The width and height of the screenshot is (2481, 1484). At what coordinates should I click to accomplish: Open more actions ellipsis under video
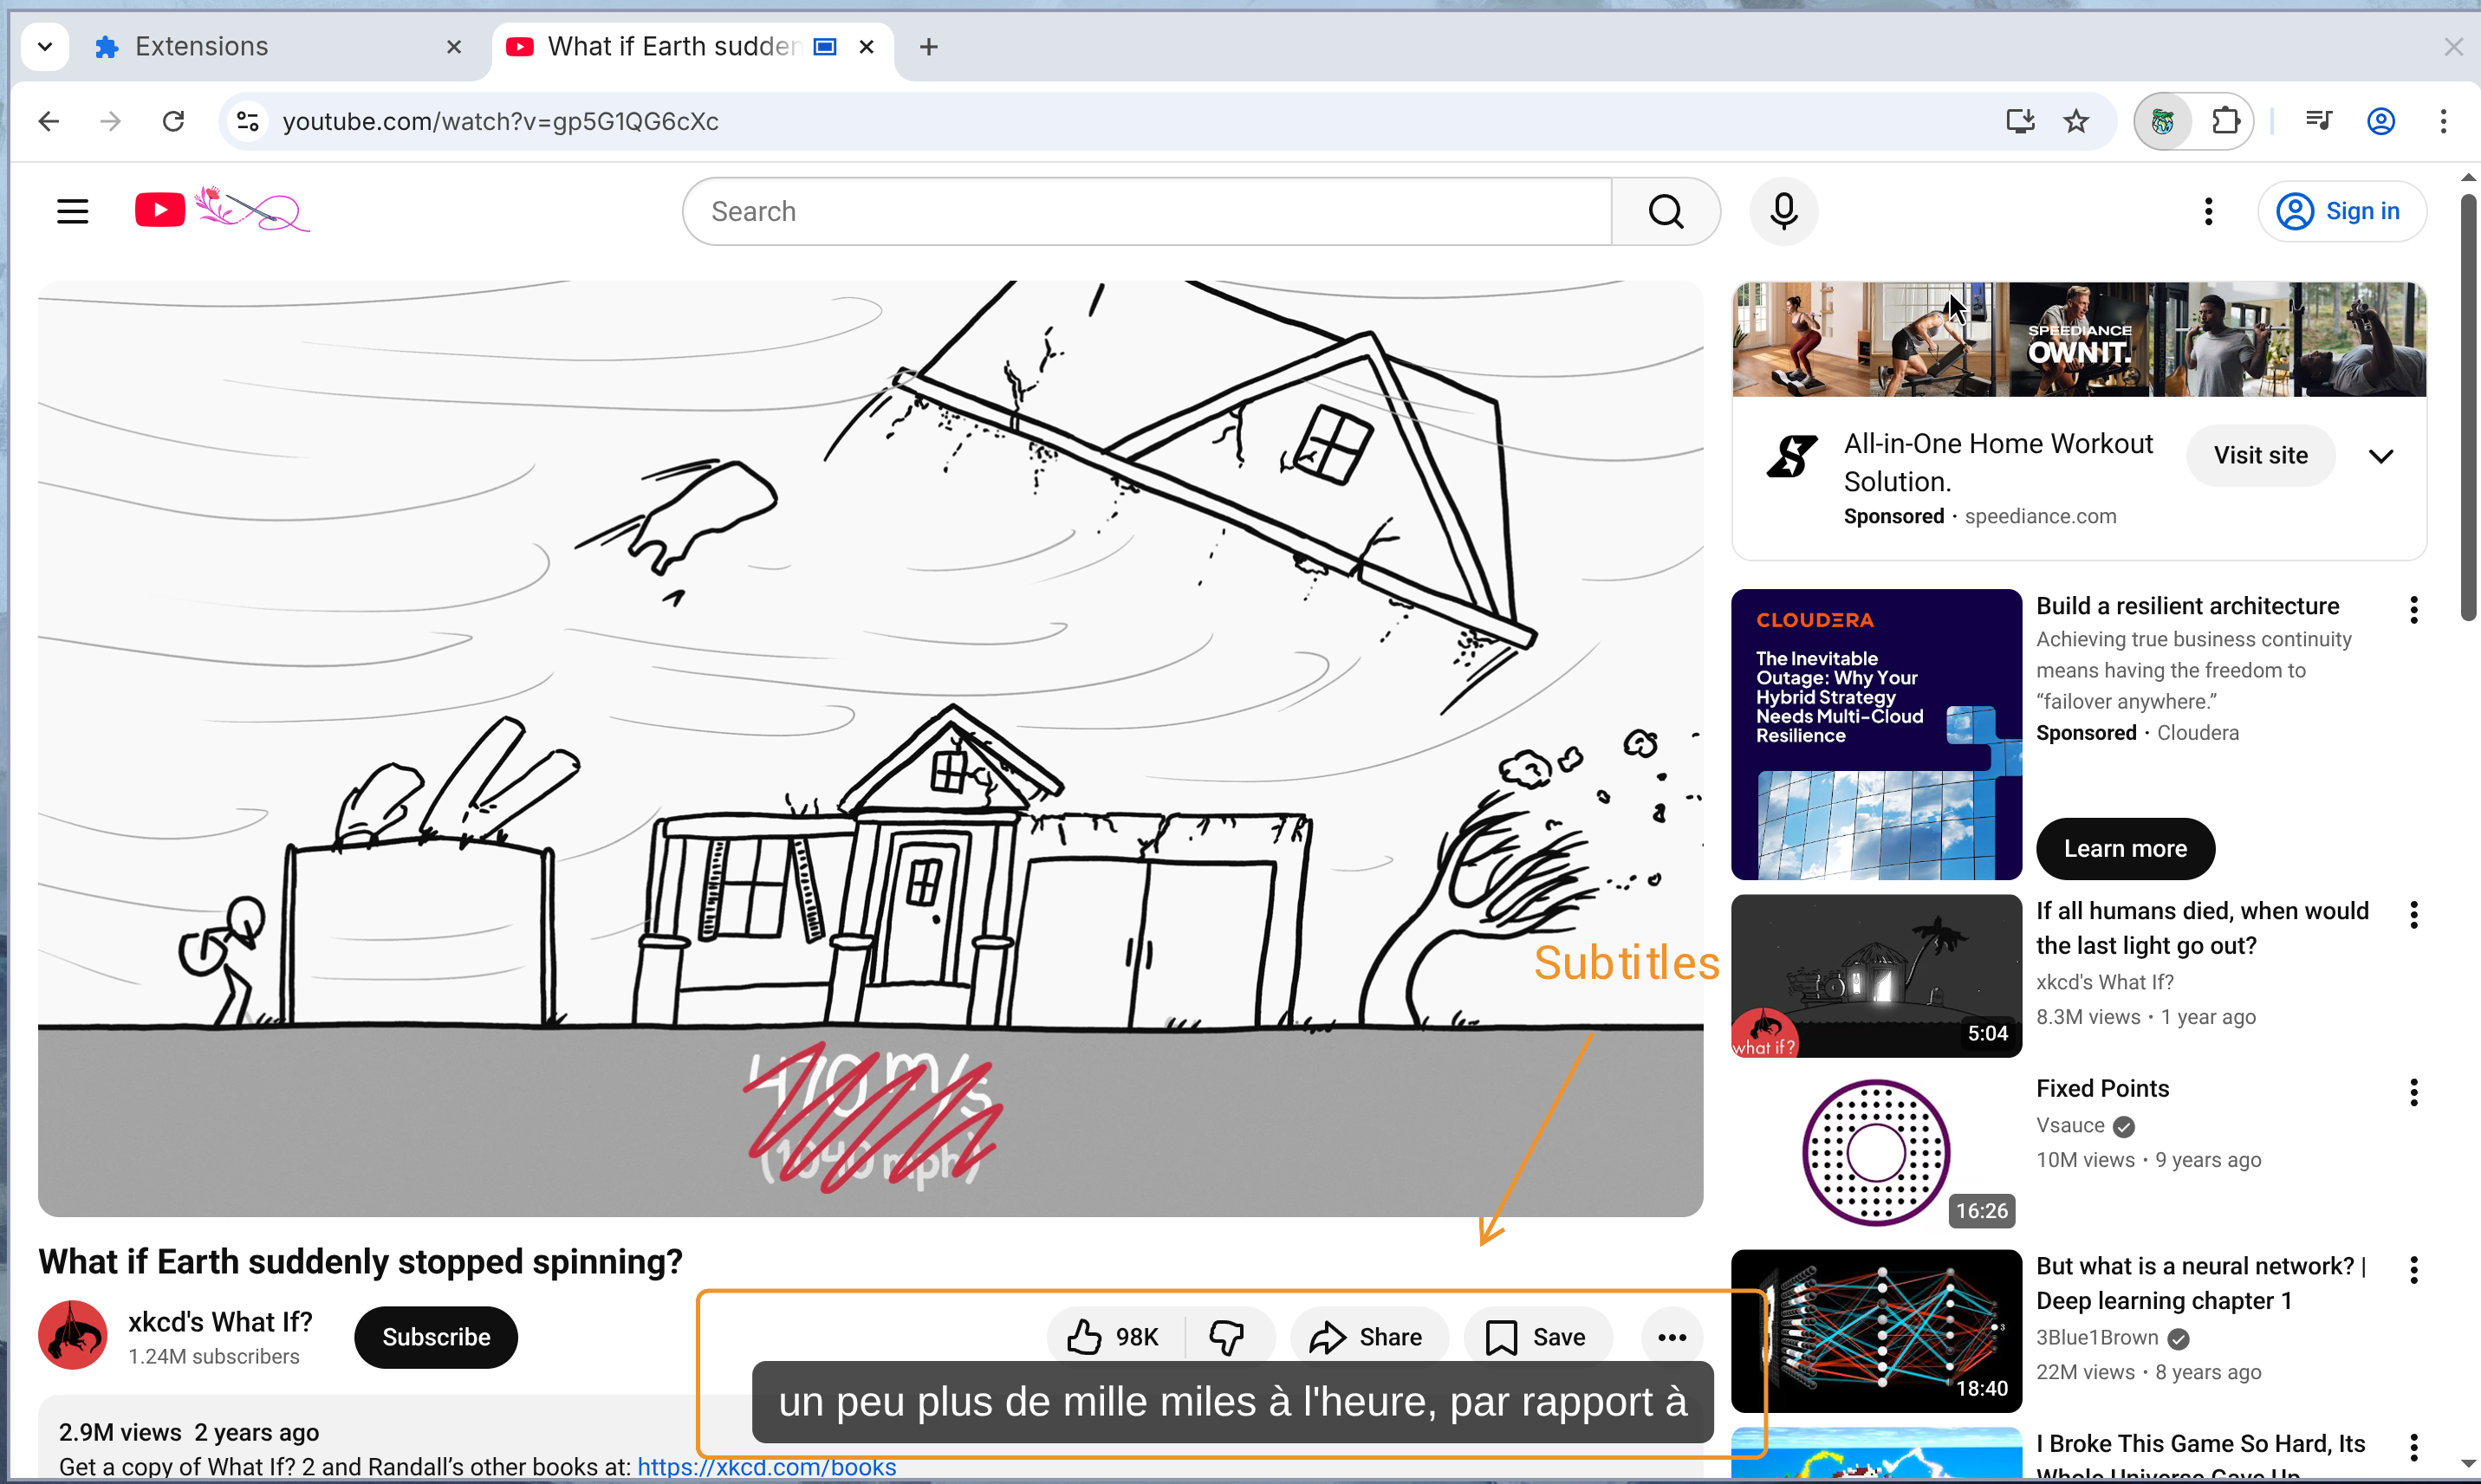coord(1672,1336)
